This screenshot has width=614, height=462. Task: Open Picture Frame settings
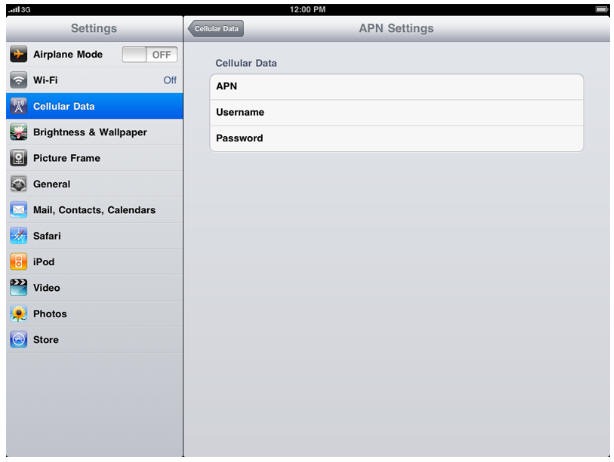pos(94,158)
